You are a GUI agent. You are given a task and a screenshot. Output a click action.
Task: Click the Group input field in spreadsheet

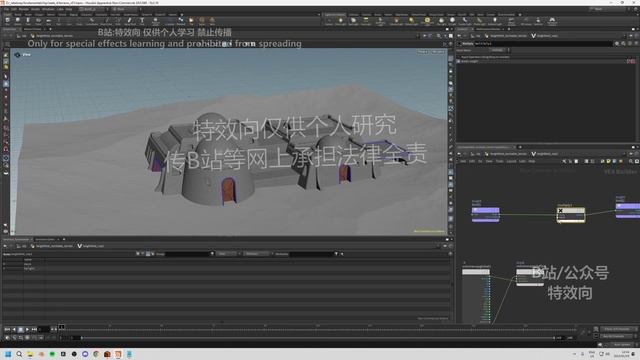(187, 254)
